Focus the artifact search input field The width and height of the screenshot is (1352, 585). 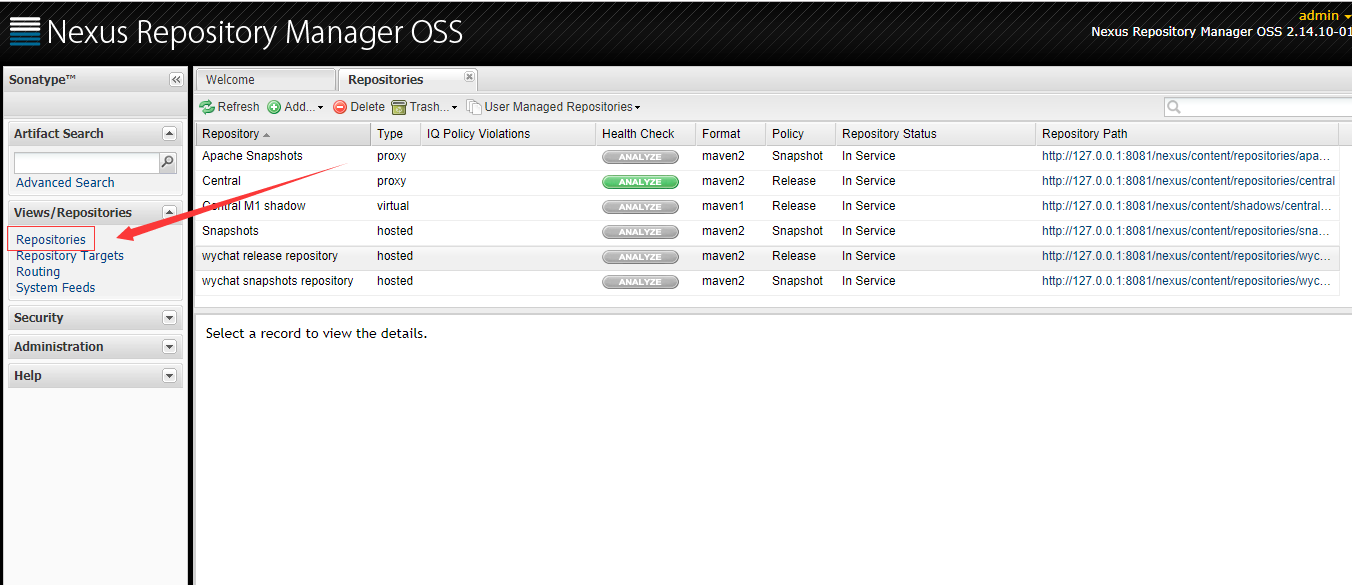point(87,163)
